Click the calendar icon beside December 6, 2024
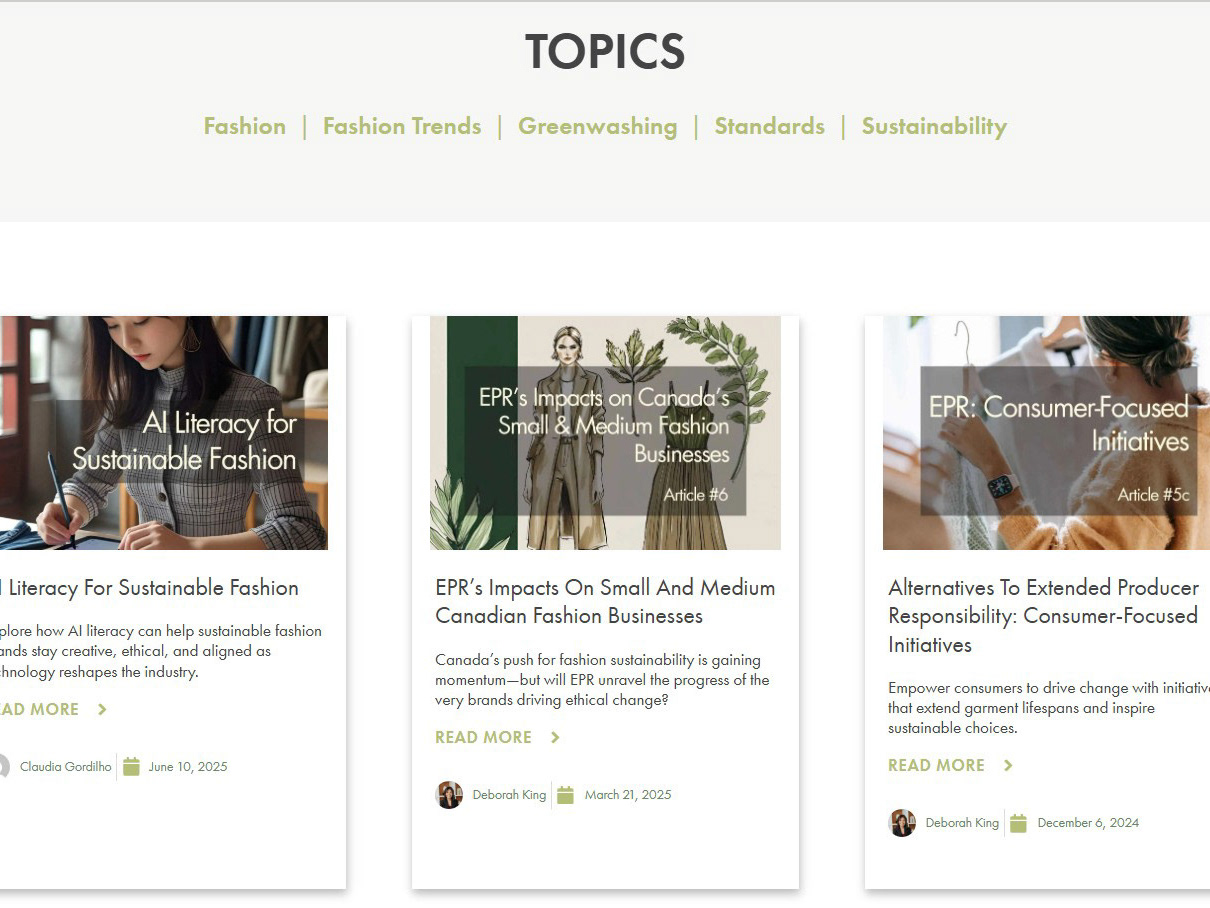The height and width of the screenshot is (908, 1210). 1018,823
